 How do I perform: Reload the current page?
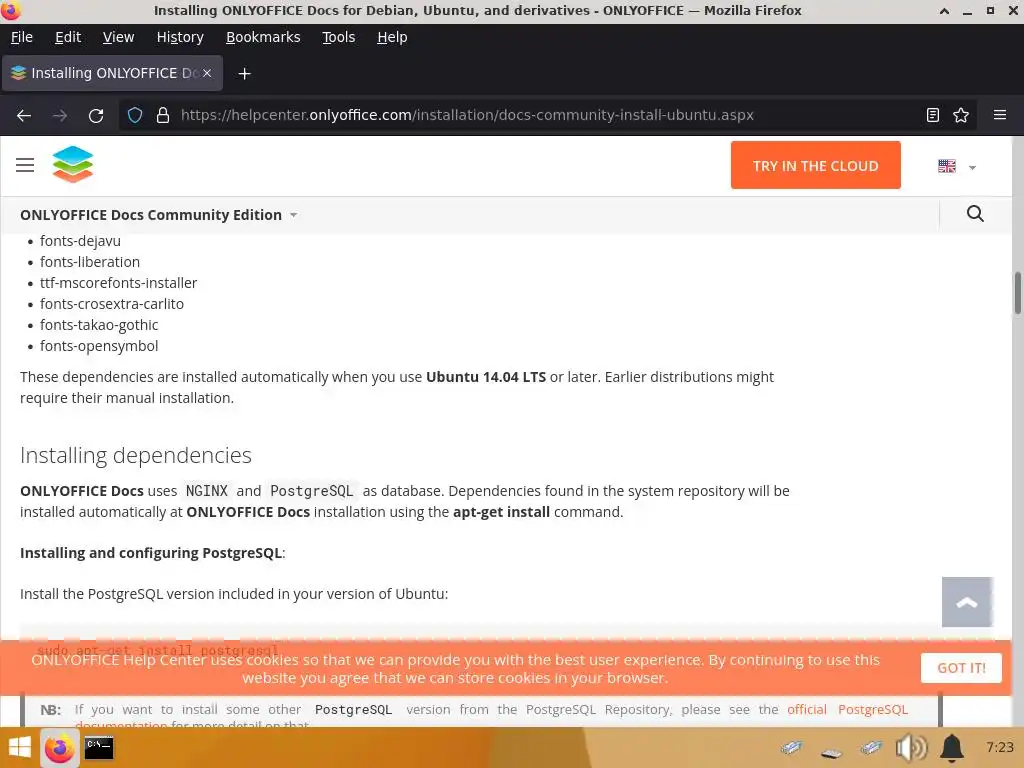(96, 116)
